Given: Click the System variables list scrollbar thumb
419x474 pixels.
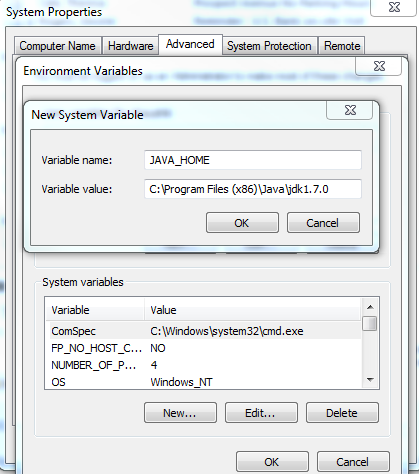Looking at the screenshot, I should pos(370,323).
